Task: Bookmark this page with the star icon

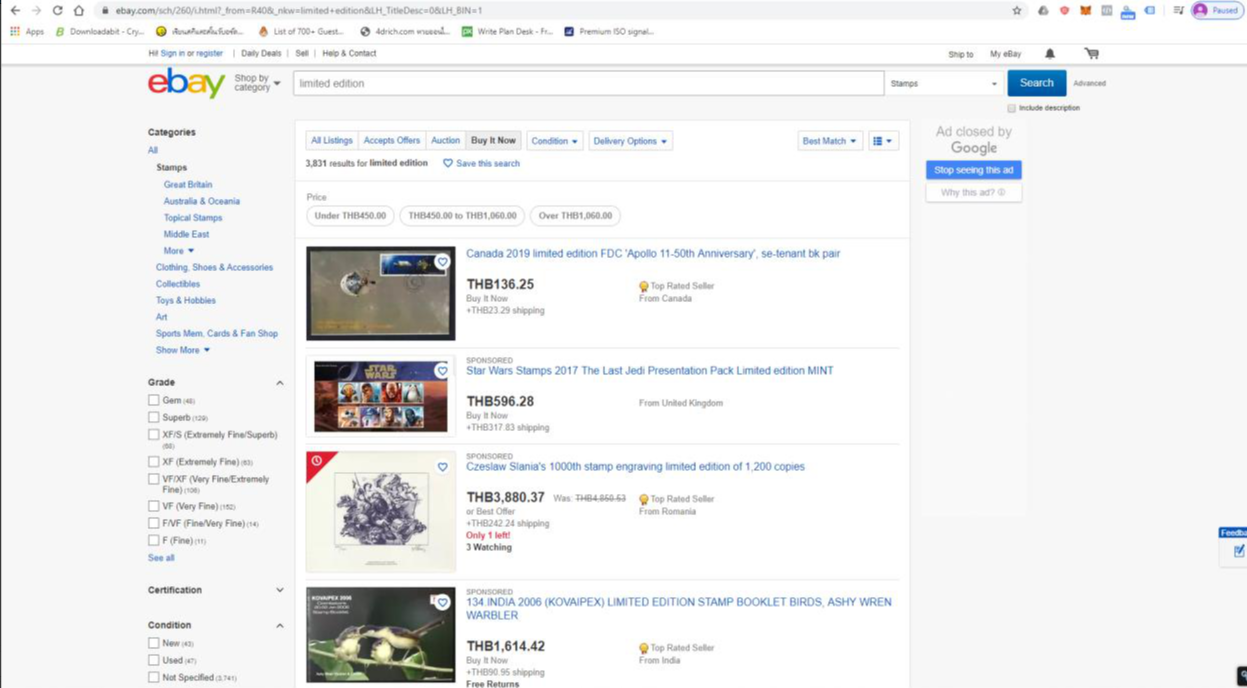Action: [1017, 10]
